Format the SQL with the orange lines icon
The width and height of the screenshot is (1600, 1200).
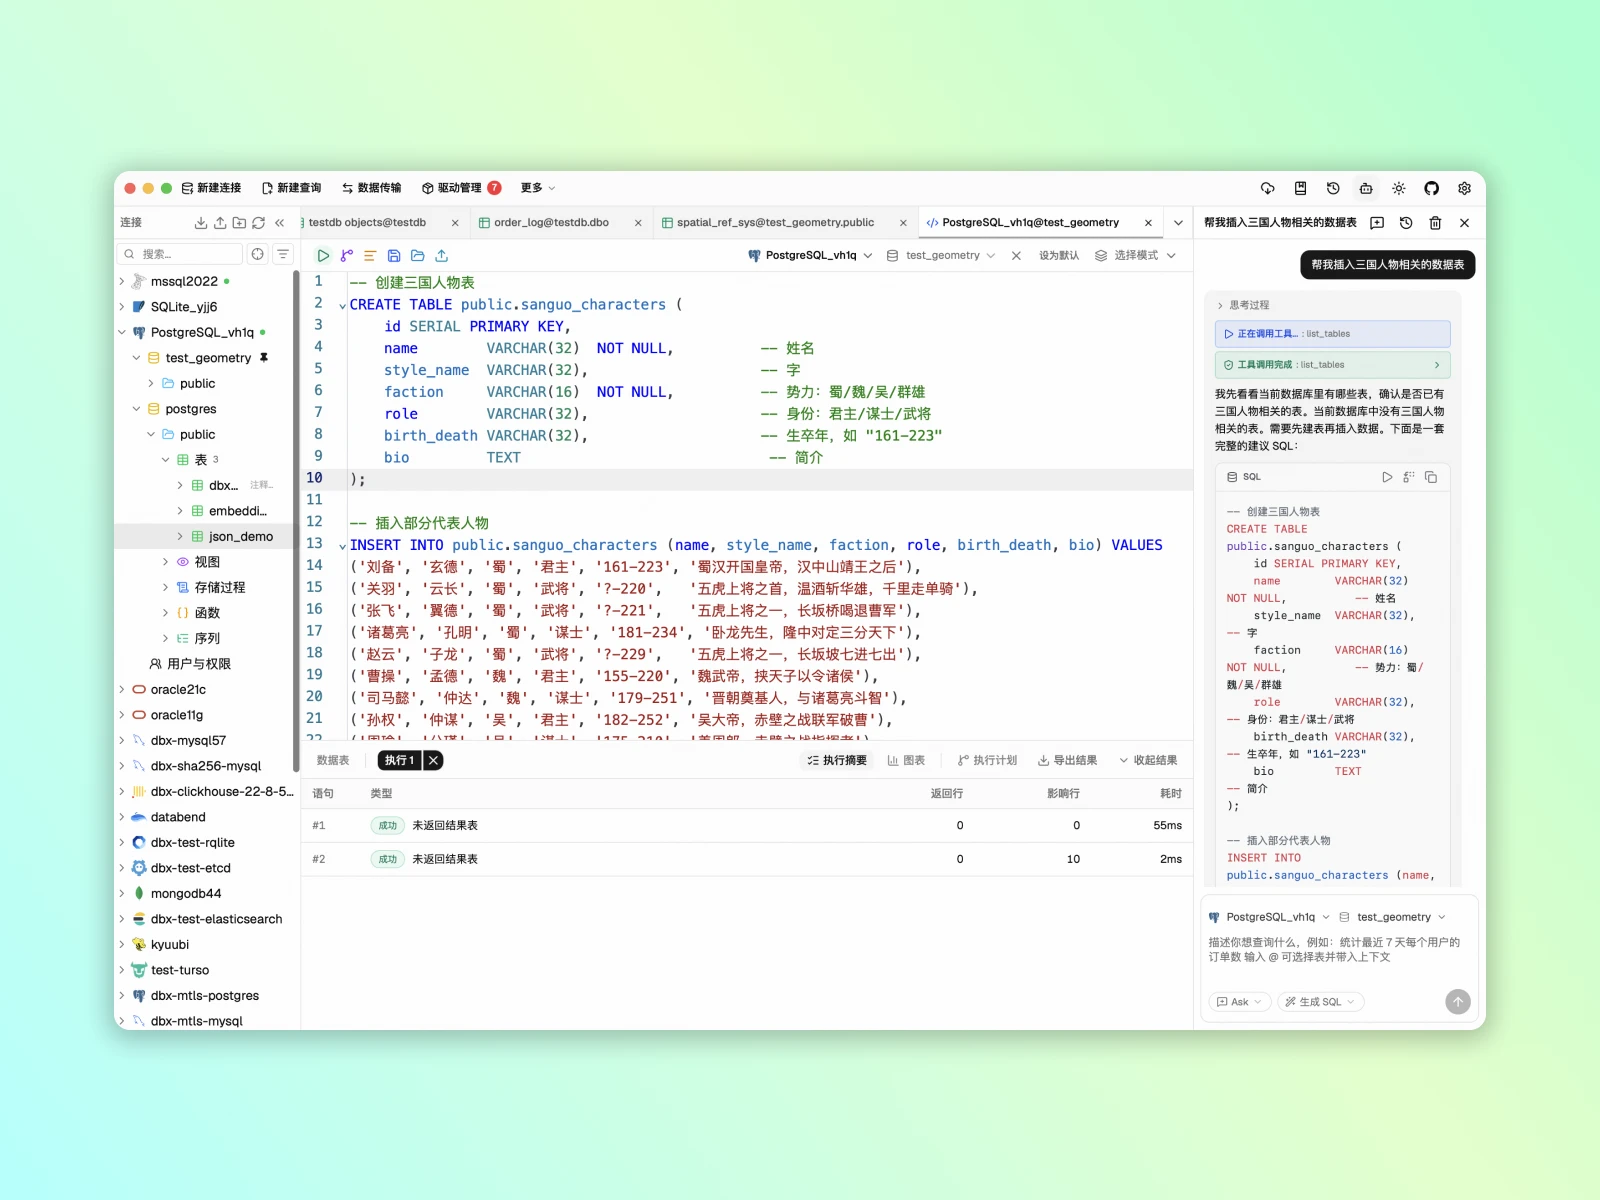370,256
